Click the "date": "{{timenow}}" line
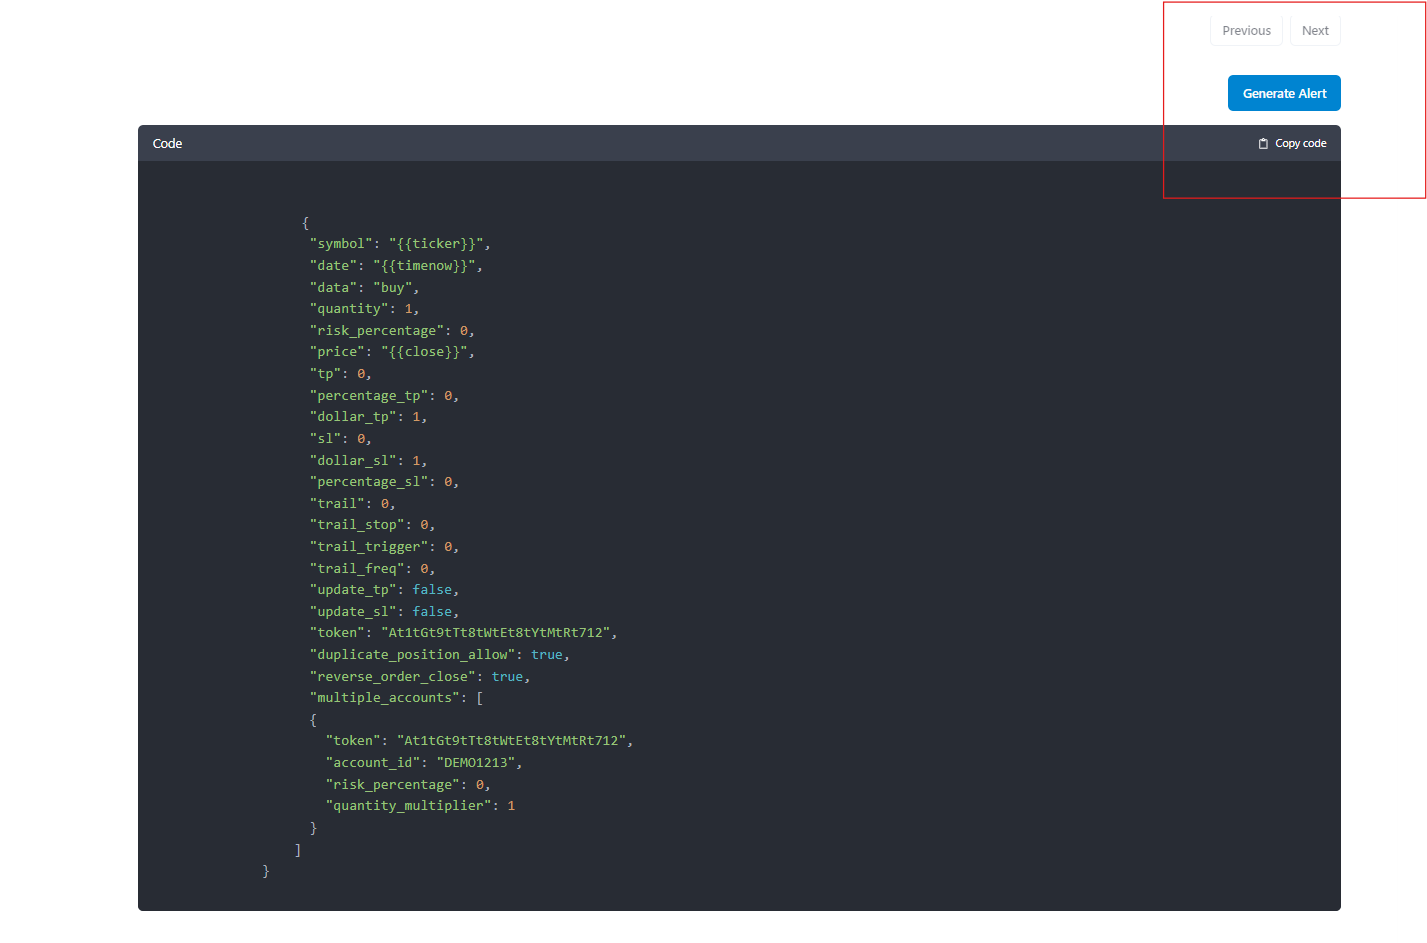Screen dimensions: 1427x943 click(x=396, y=266)
